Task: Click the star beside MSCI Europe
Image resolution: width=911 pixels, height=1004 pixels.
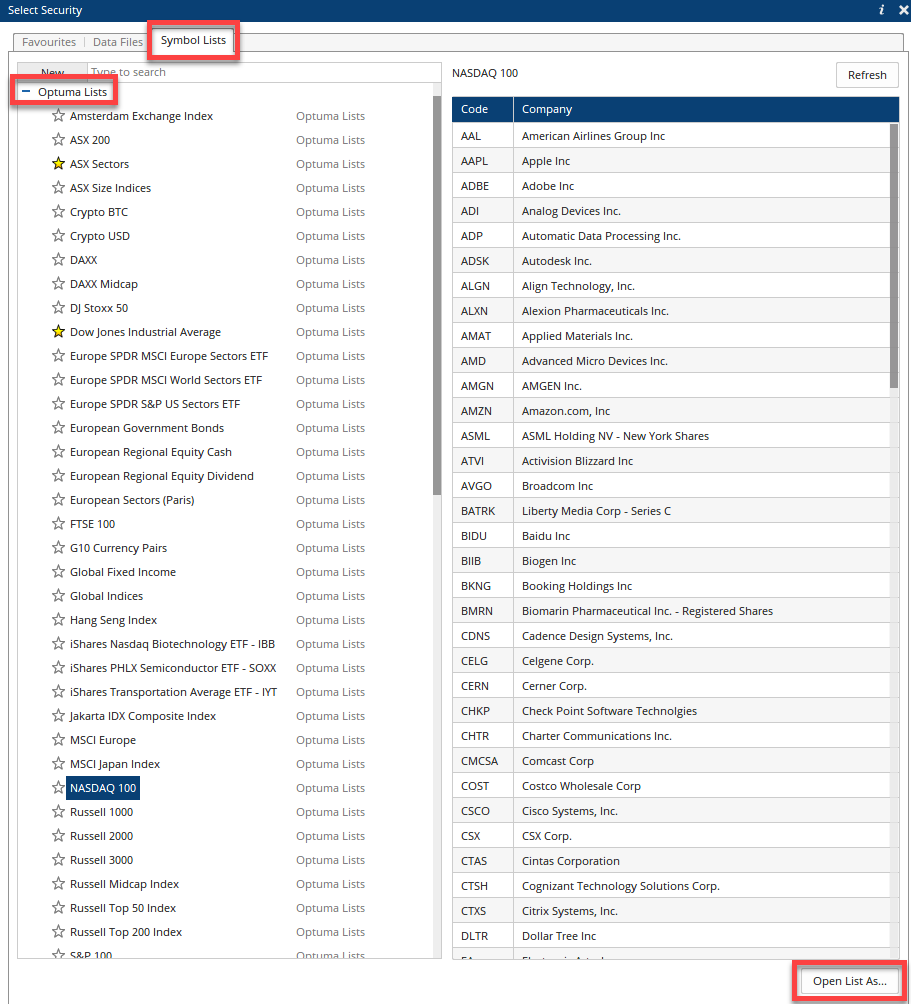Action: 58,740
